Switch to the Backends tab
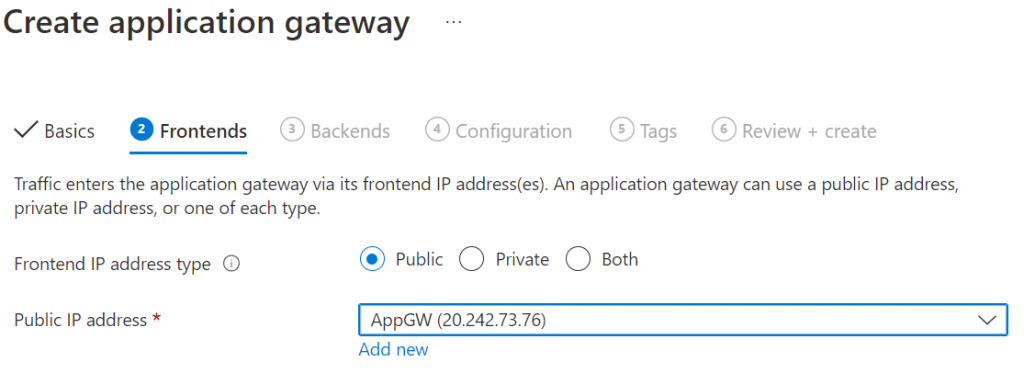 pyautogui.click(x=350, y=131)
